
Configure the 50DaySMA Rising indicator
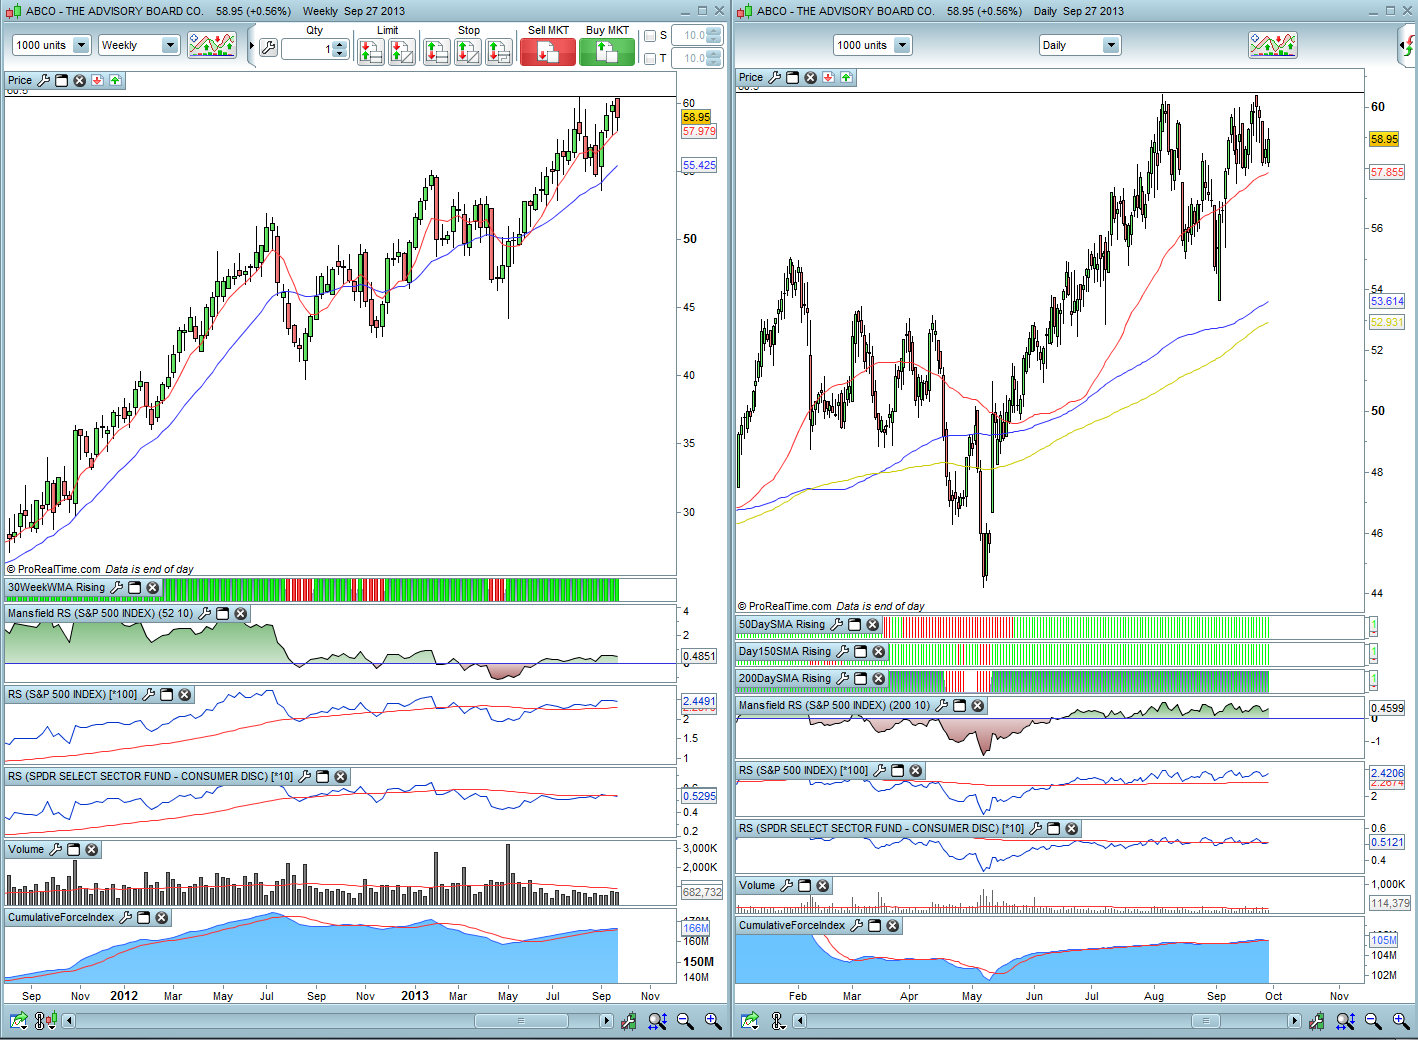click(837, 625)
